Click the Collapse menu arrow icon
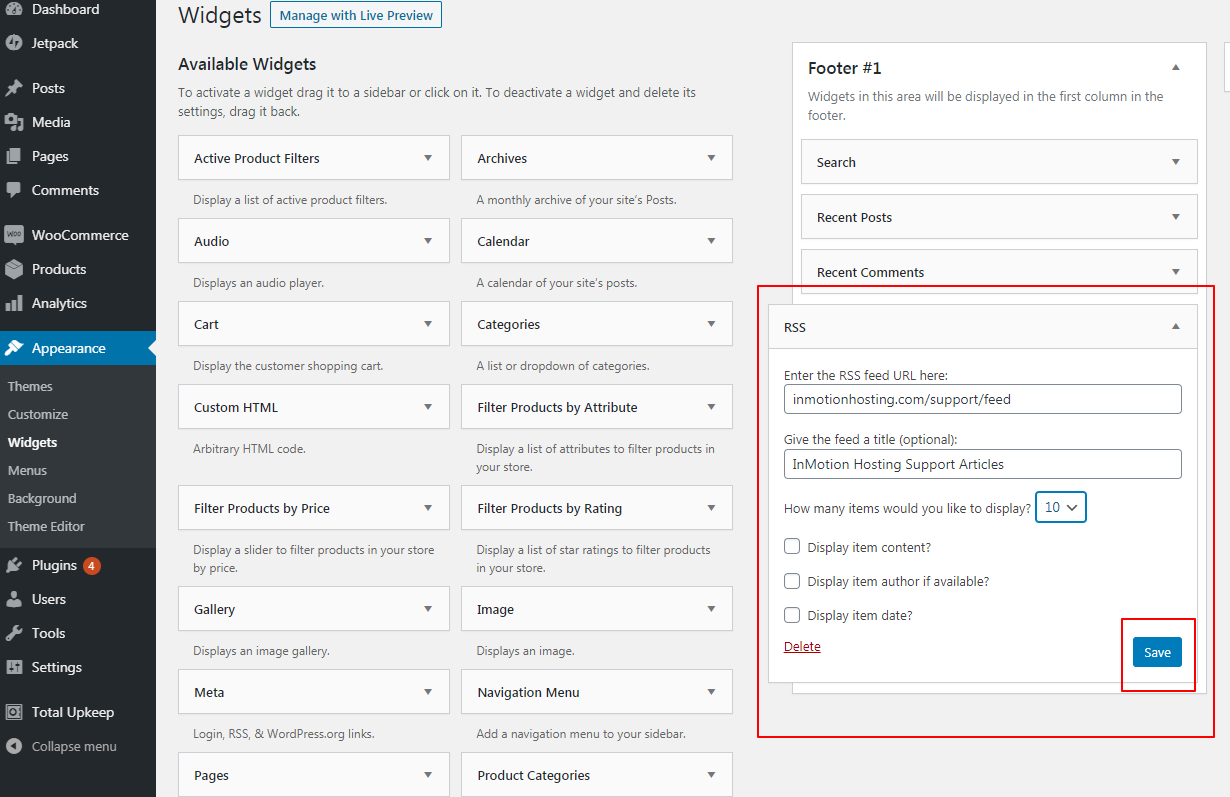Viewport: 1230px width, 797px height. [14, 746]
